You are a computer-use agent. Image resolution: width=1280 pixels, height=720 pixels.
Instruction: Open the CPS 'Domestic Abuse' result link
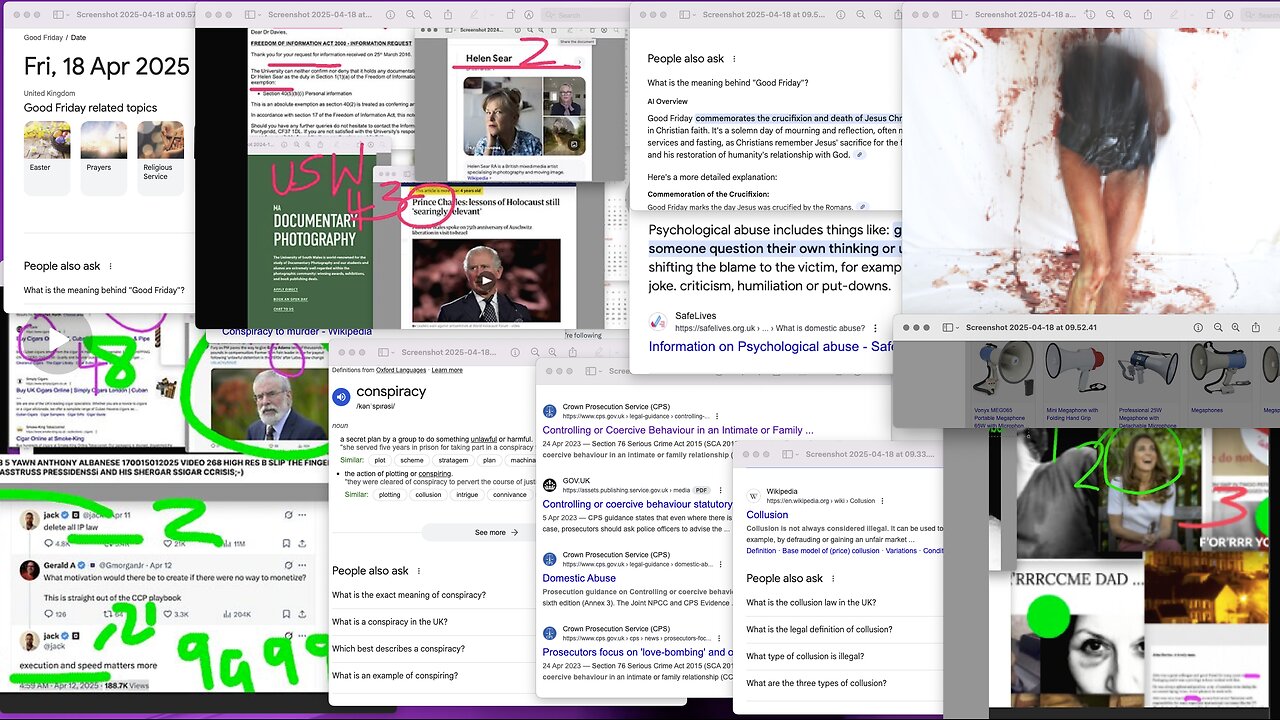click(579, 578)
